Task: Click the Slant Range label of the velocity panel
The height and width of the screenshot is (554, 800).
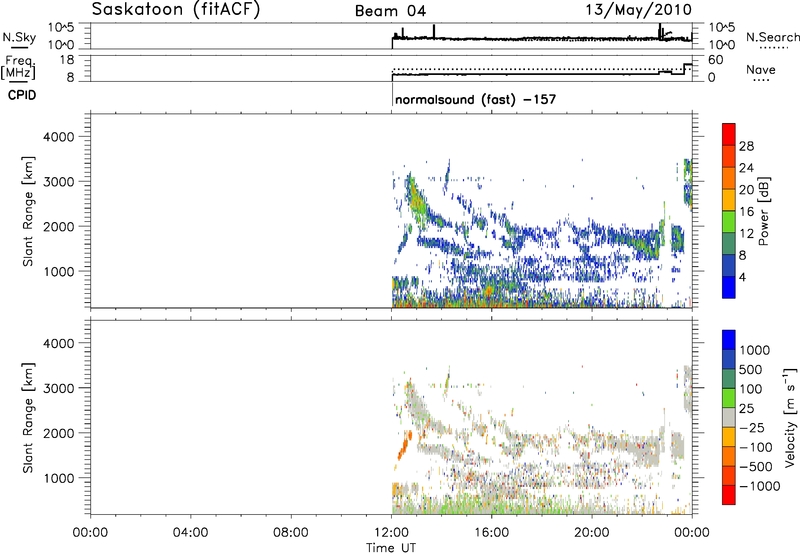Action: click(28, 418)
